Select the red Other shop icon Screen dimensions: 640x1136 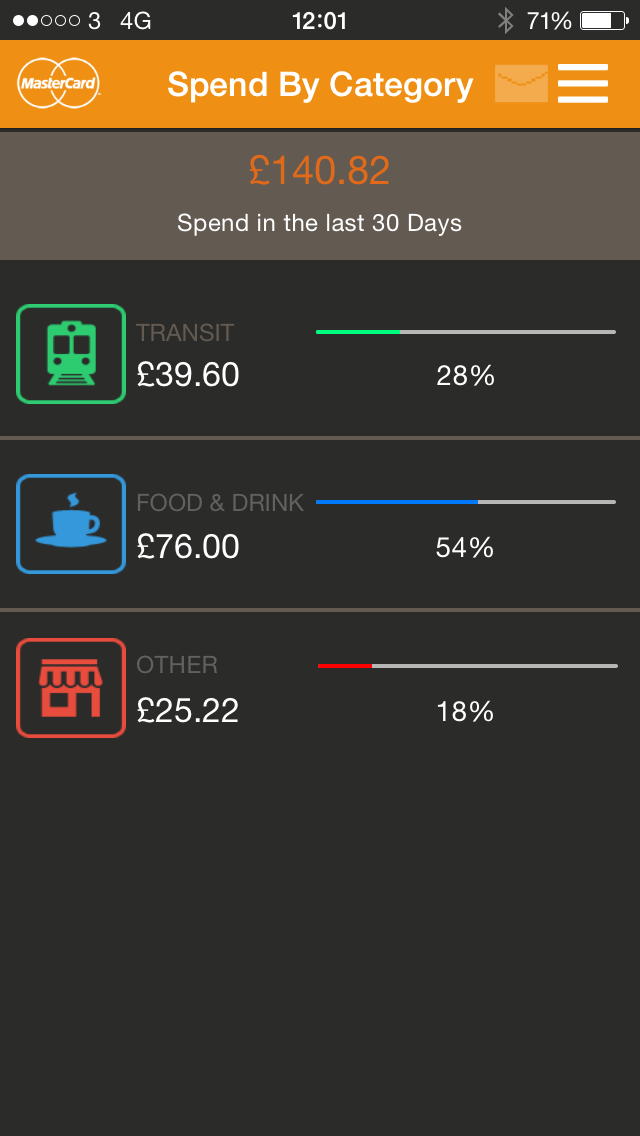point(71,688)
